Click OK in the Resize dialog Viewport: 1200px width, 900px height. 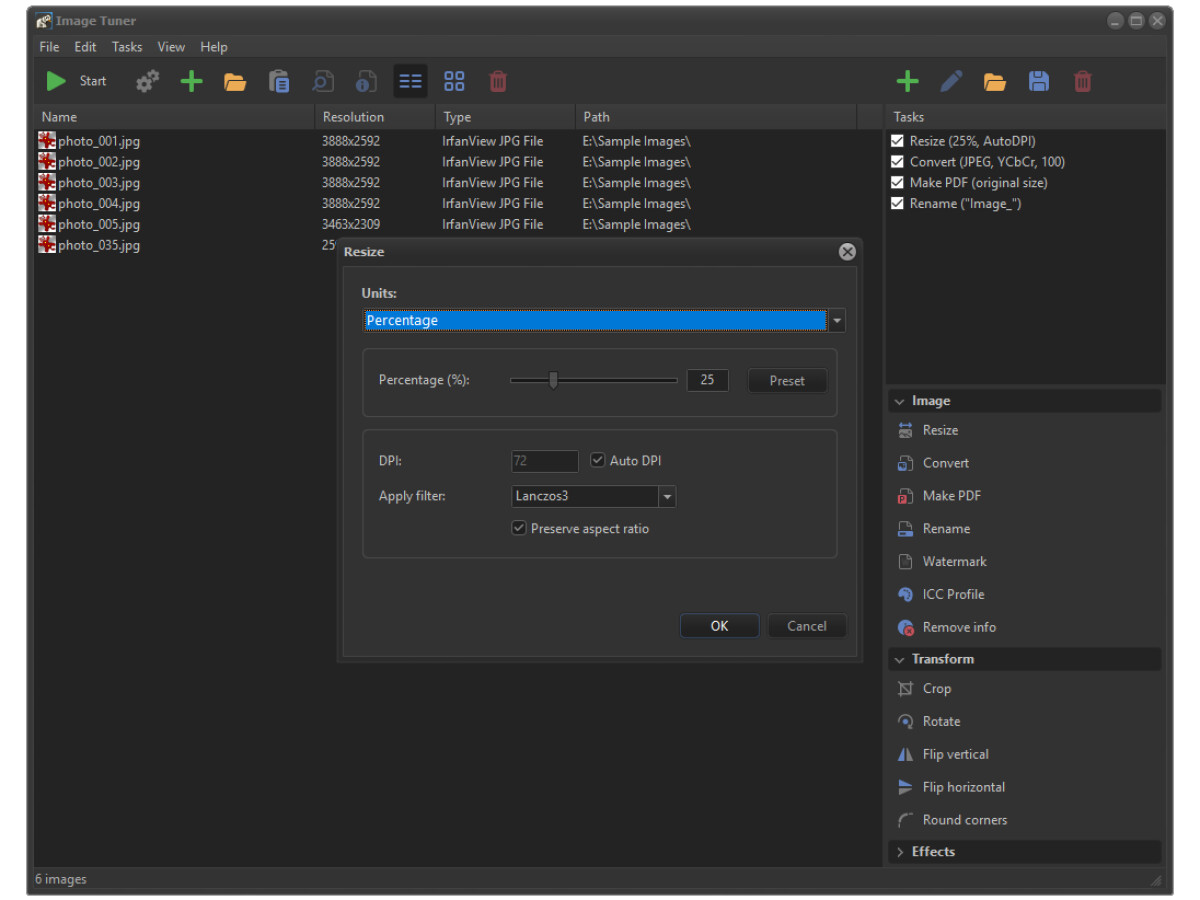(720, 626)
